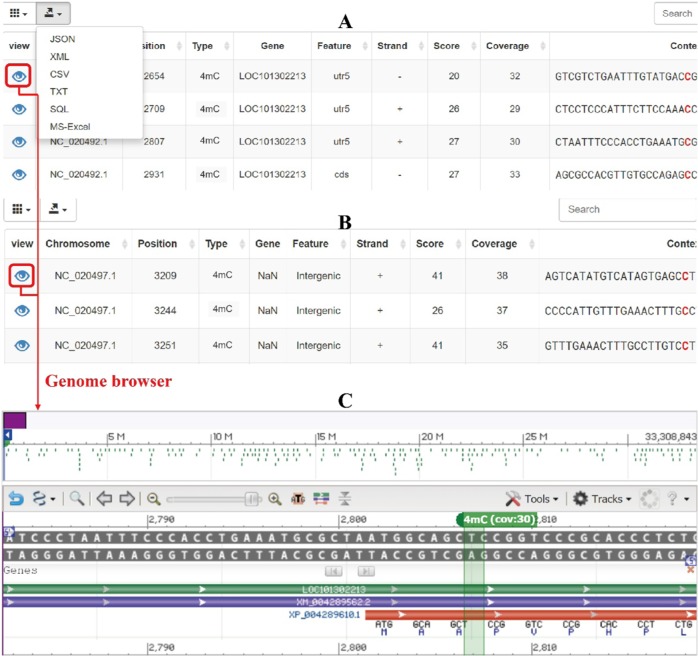698x656 pixels.
Task: Click the Genes track label
Action: (20, 570)
